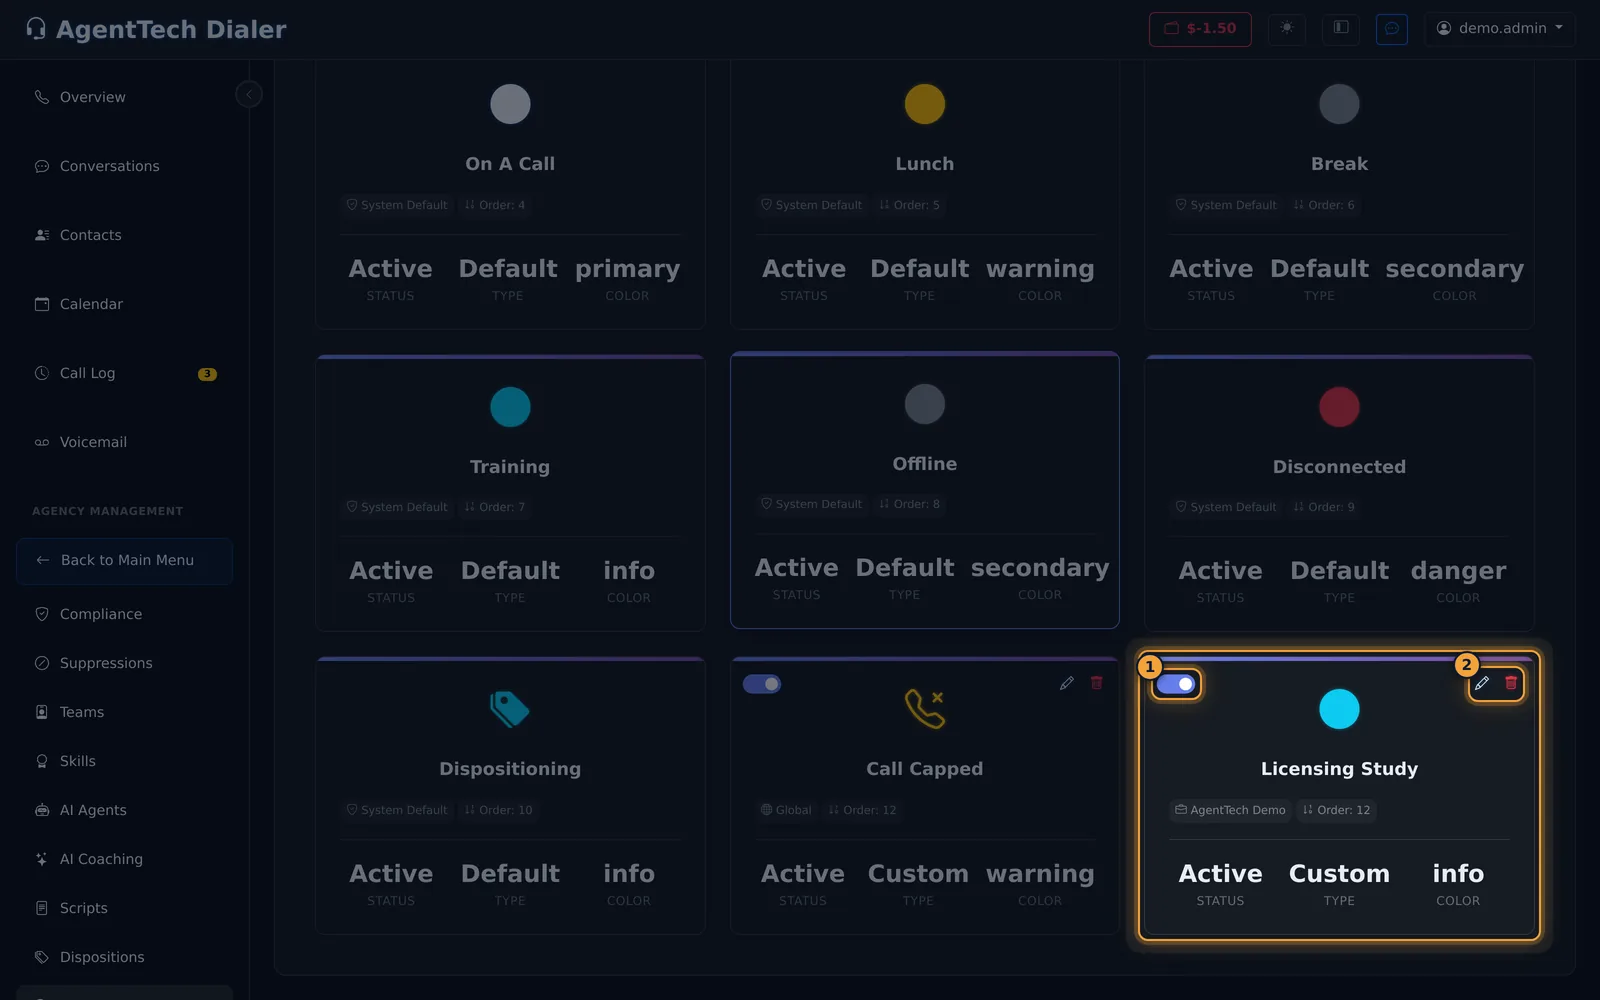Click the Global badge on Call Capped

pyautogui.click(x=786, y=810)
